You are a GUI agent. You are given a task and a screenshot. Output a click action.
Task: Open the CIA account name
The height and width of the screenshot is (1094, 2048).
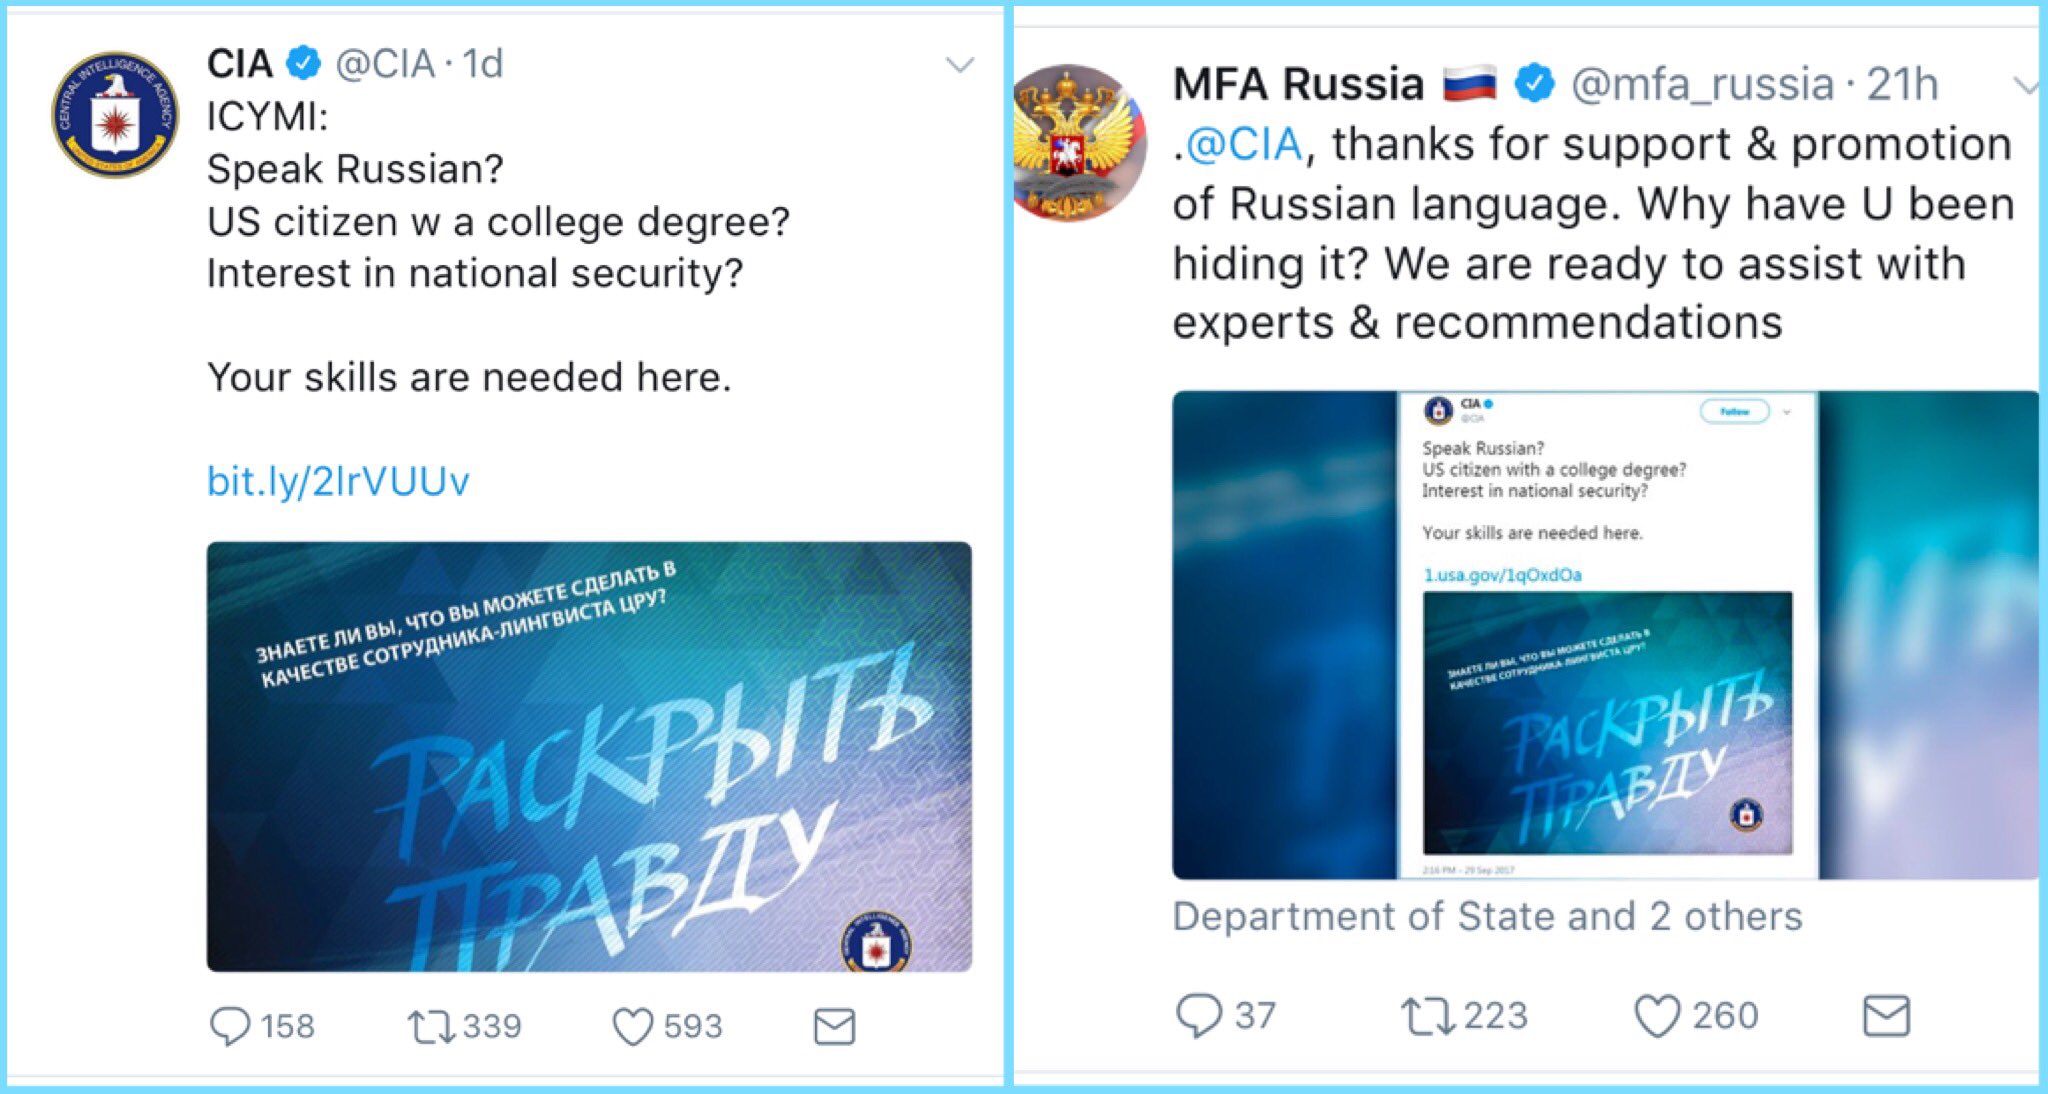(240, 64)
